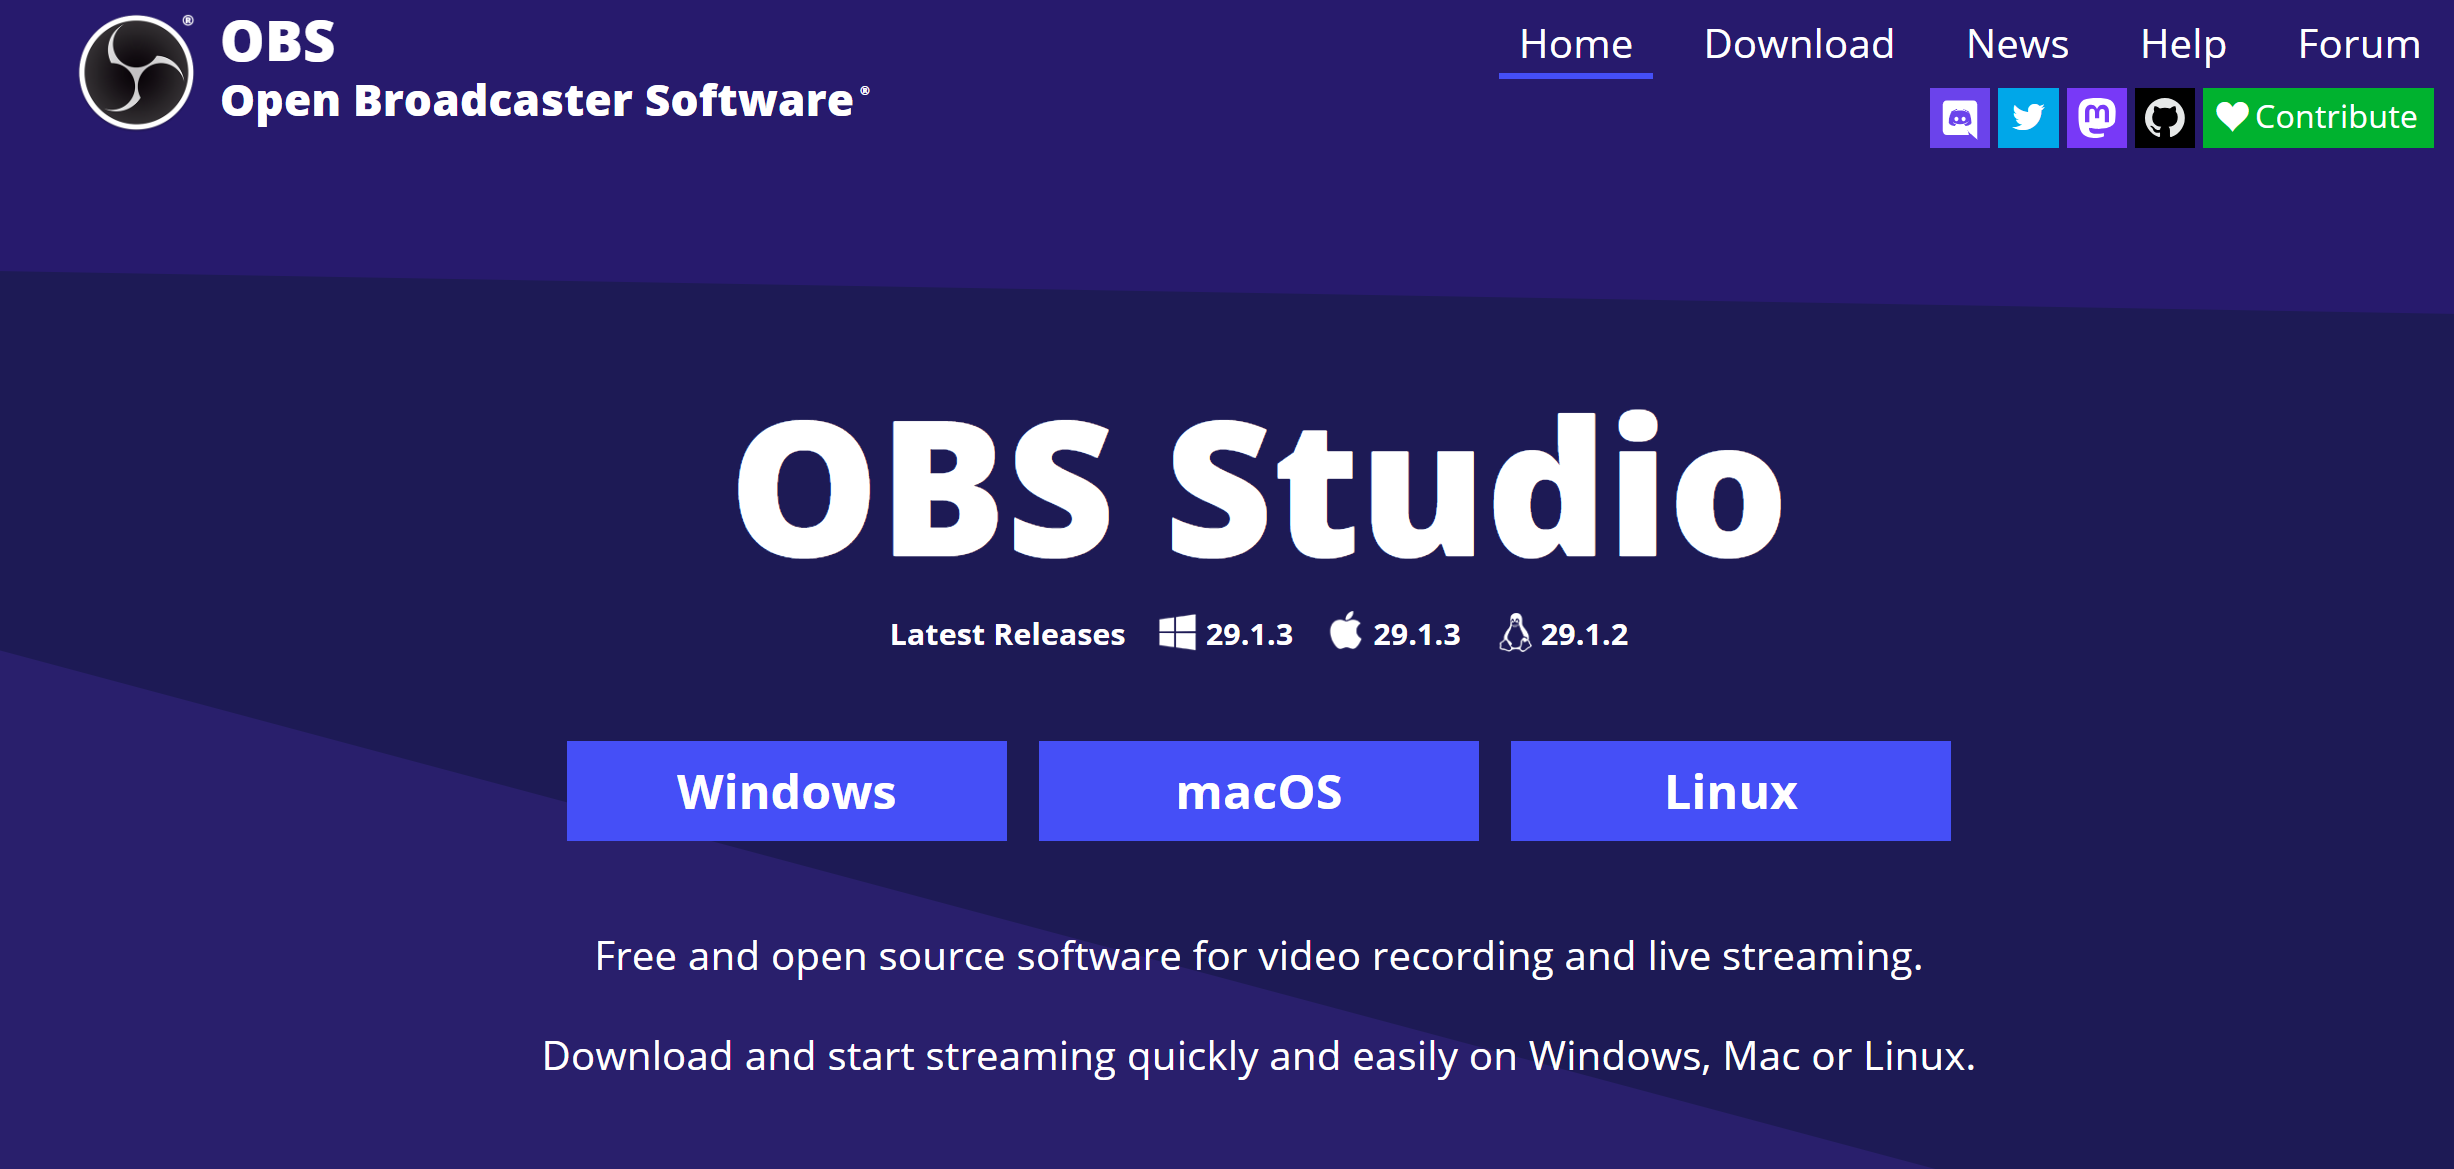Open the Forum nav item
Image resolution: width=2454 pixels, height=1169 pixels.
click(x=2359, y=45)
